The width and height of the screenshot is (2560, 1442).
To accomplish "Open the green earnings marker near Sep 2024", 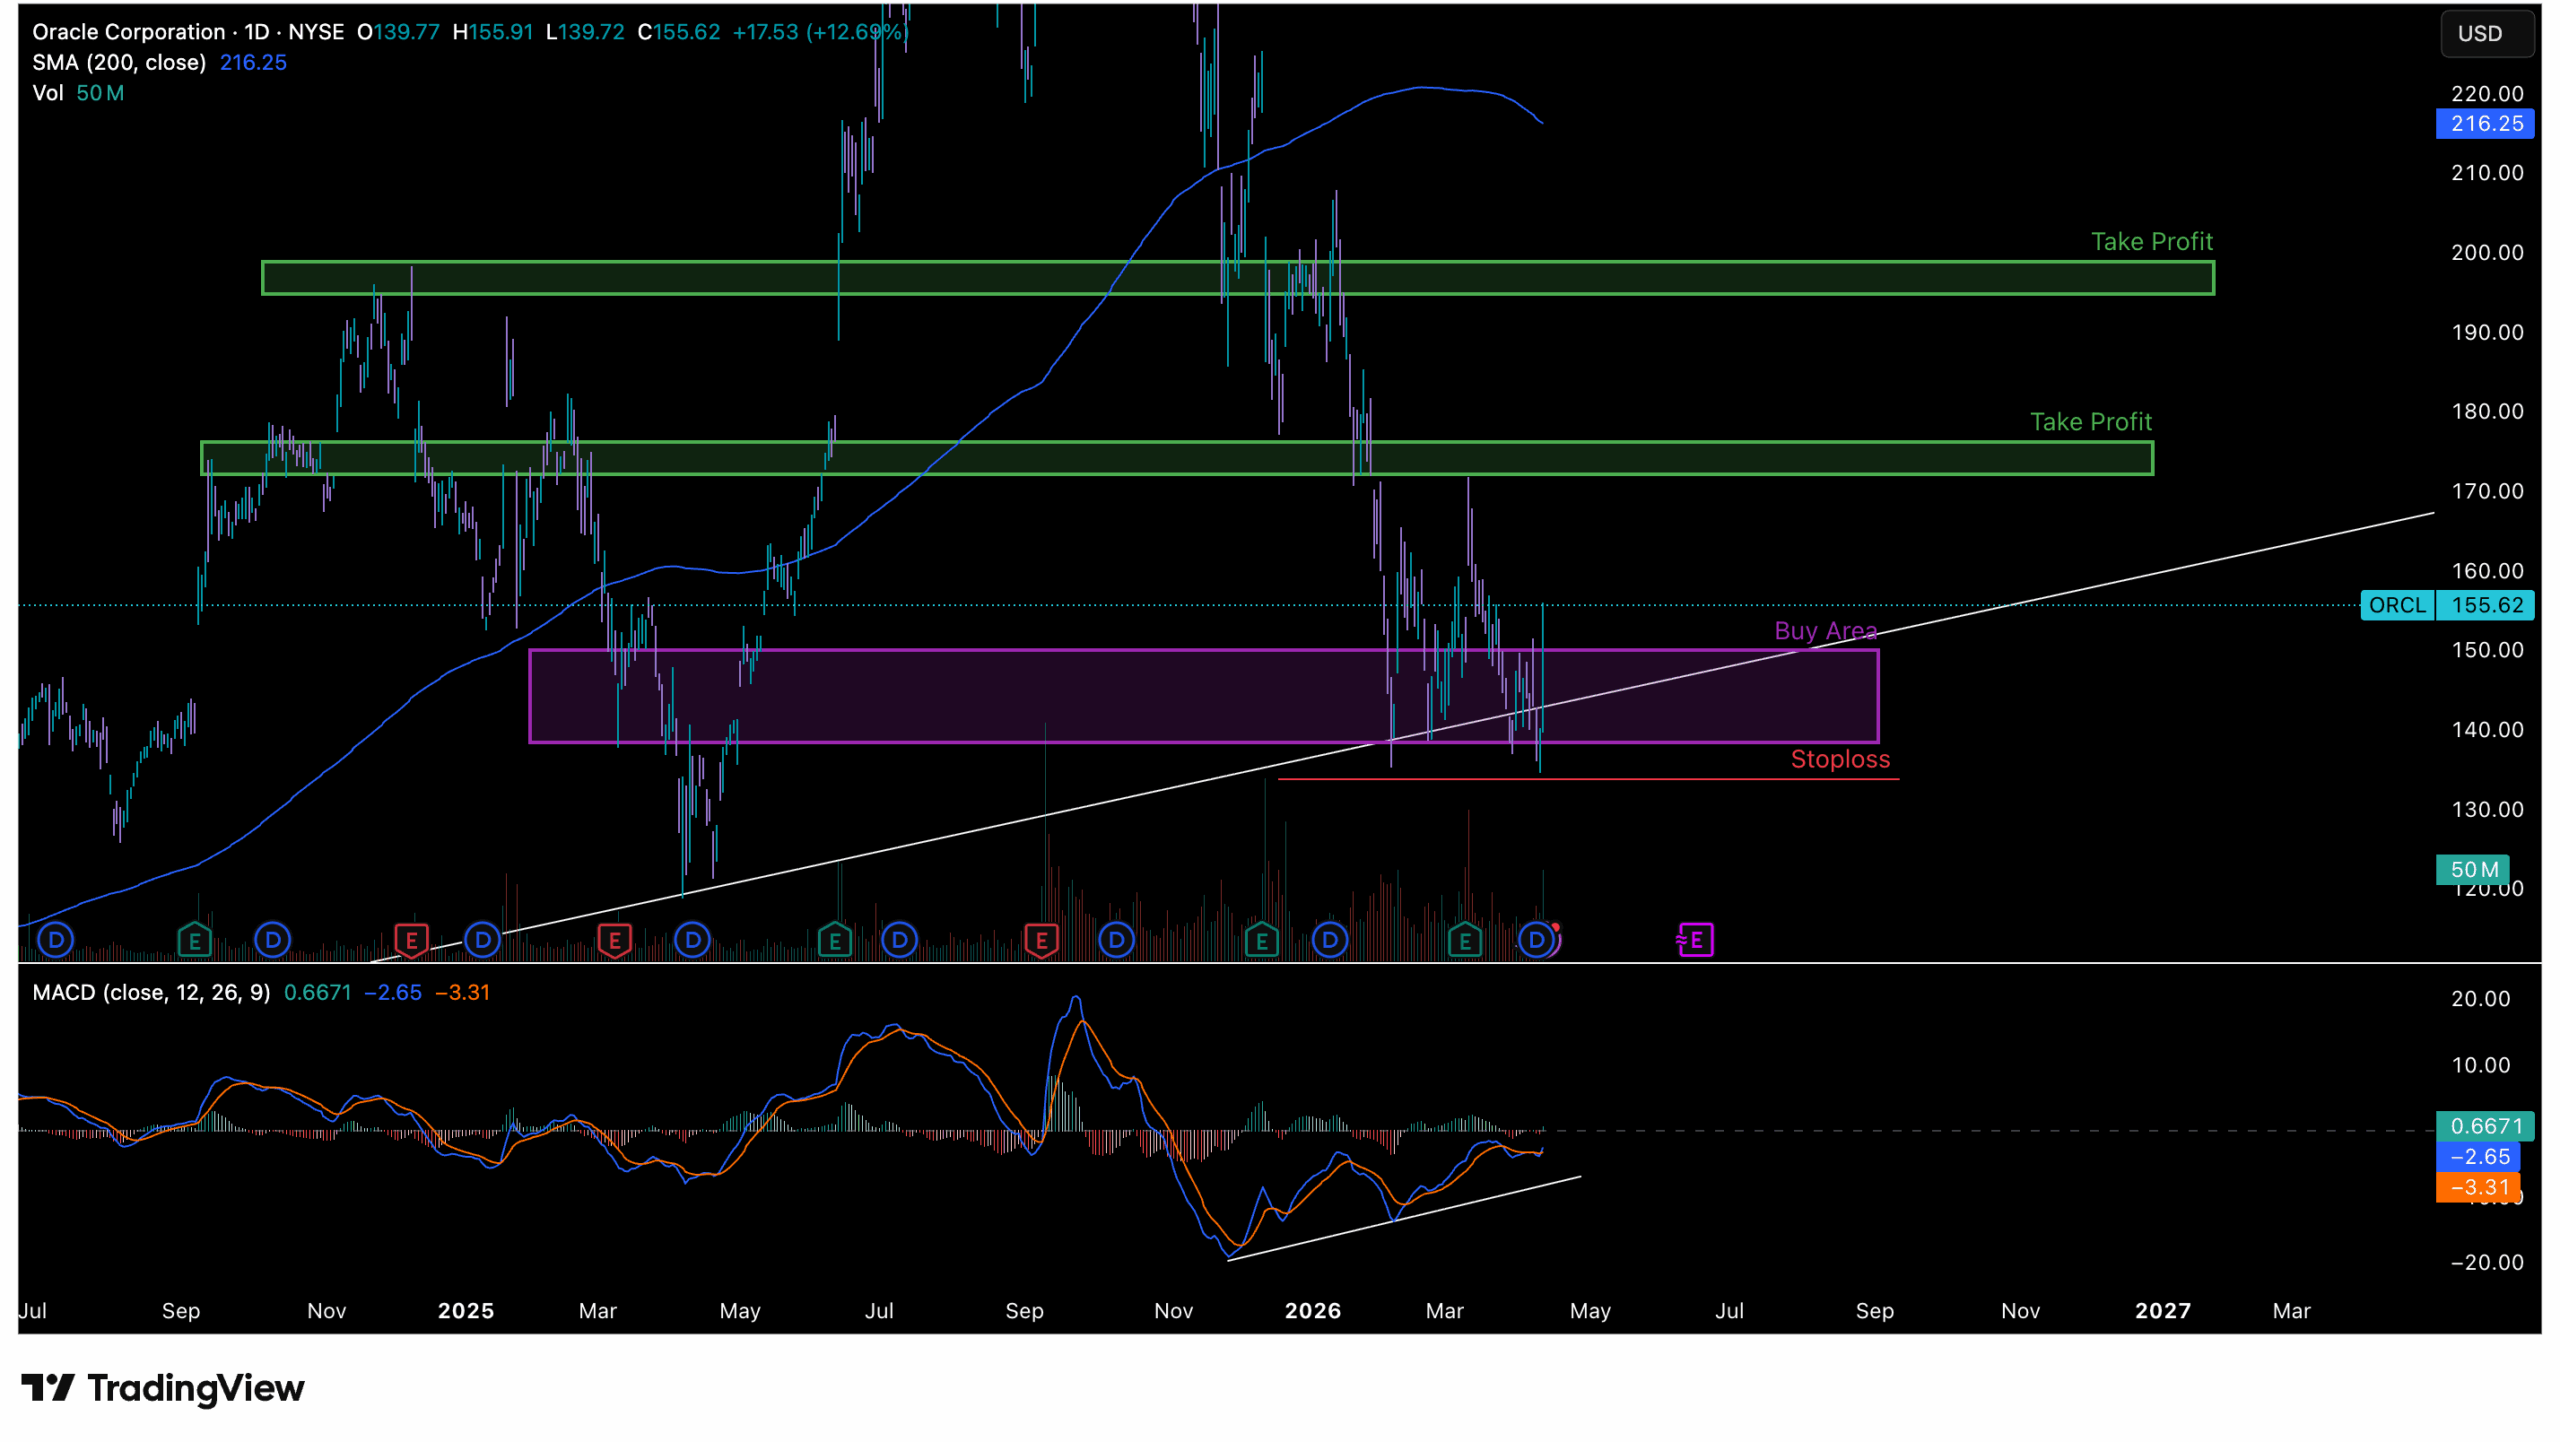I will (x=194, y=940).
